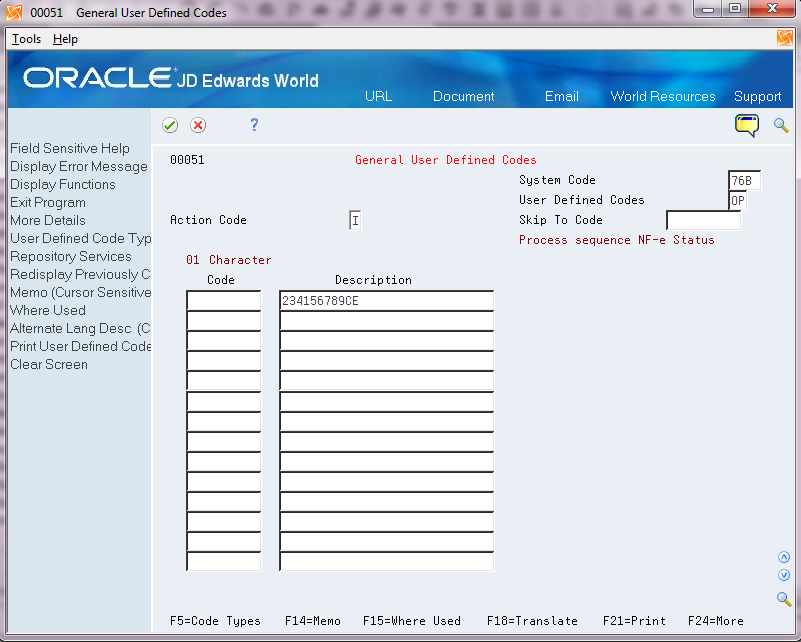Select Print User Defined Codes in sidebar
This screenshot has width=801, height=642.
click(80, 346)
